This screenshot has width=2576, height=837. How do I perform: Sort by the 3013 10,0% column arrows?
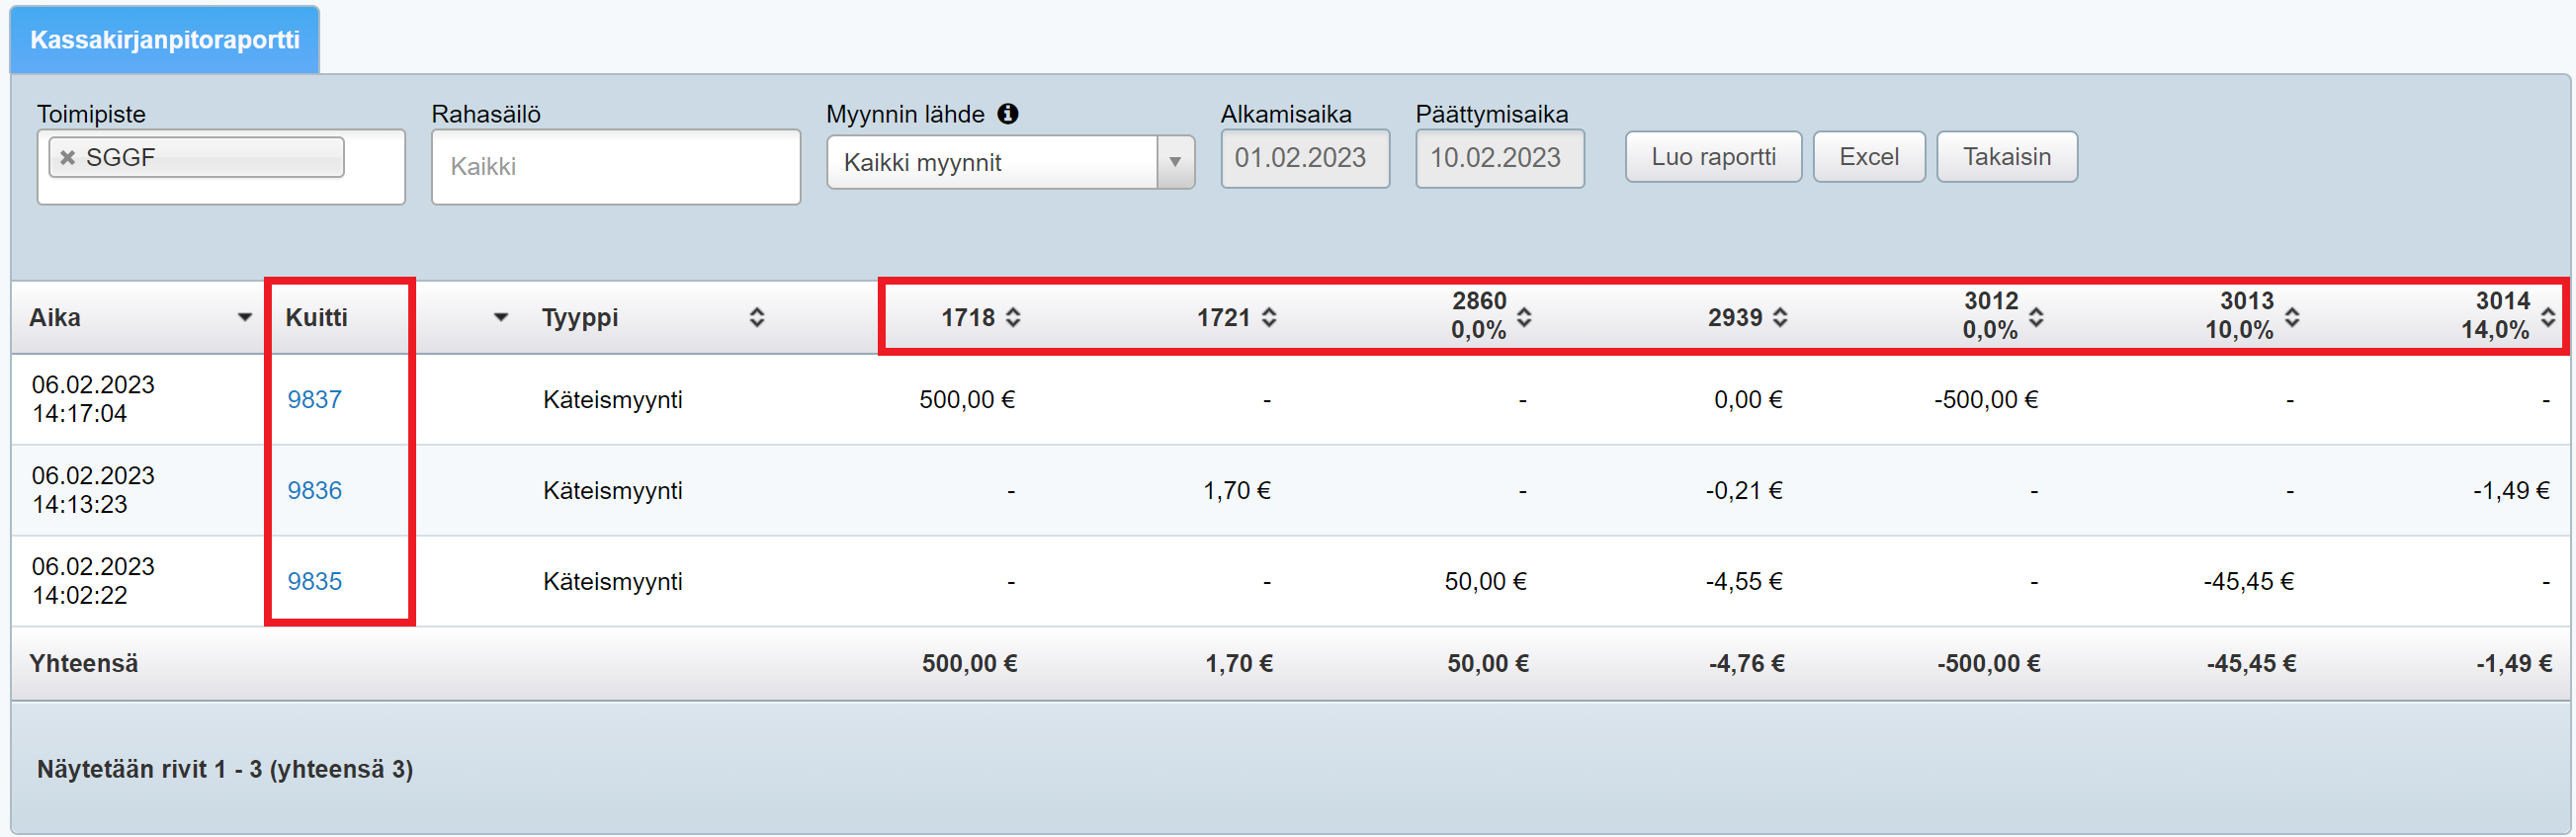2292,318
